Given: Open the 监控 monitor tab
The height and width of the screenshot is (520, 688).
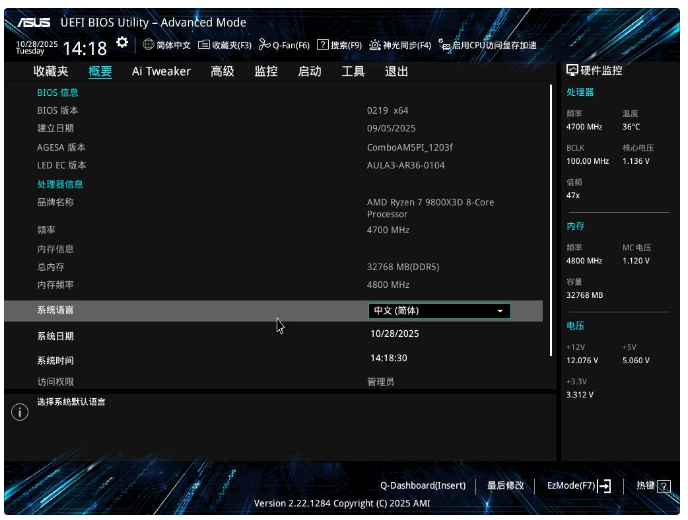Looking at the screenshot, I should tap(266, 71).
